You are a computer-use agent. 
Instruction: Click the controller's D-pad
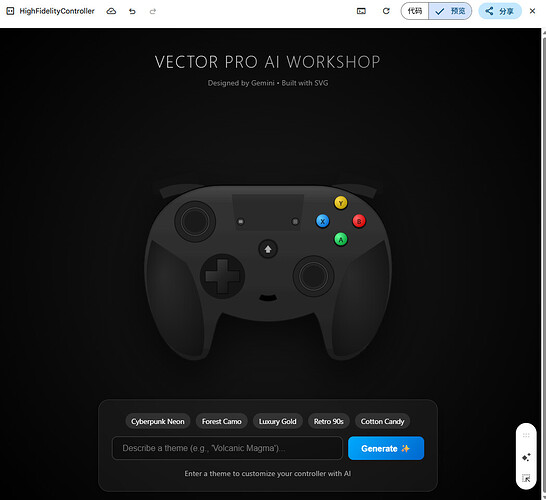point(222,276)
